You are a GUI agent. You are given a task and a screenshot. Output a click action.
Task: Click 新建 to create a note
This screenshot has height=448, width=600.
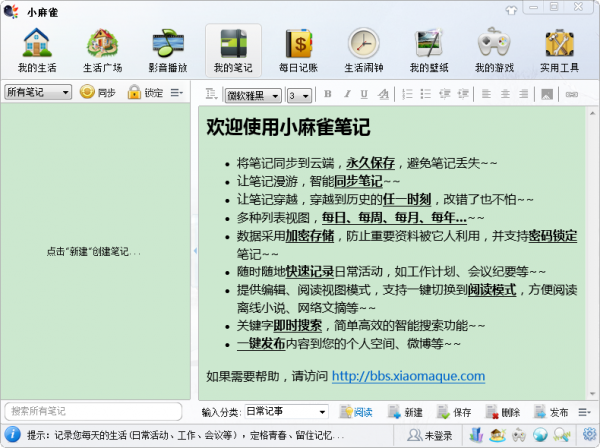pyautogui.click(x=405, y=412)
